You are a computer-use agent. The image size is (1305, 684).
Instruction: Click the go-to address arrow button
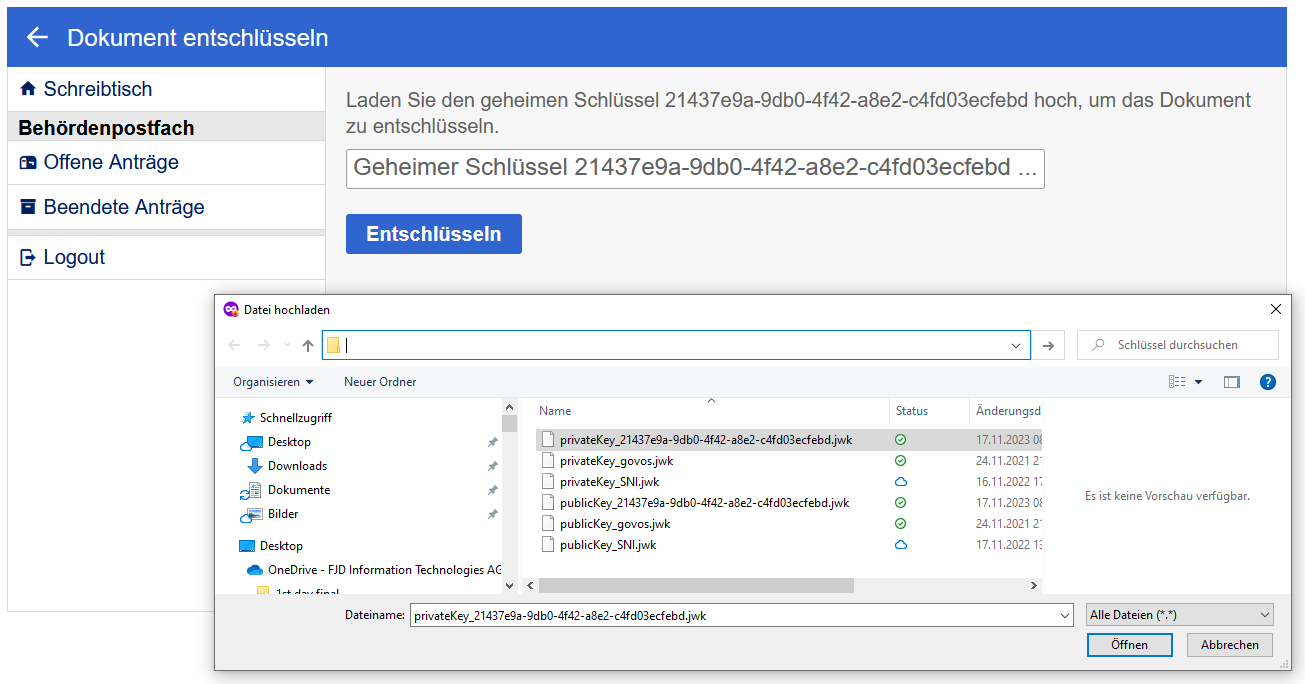click(x=1048, y=345)
